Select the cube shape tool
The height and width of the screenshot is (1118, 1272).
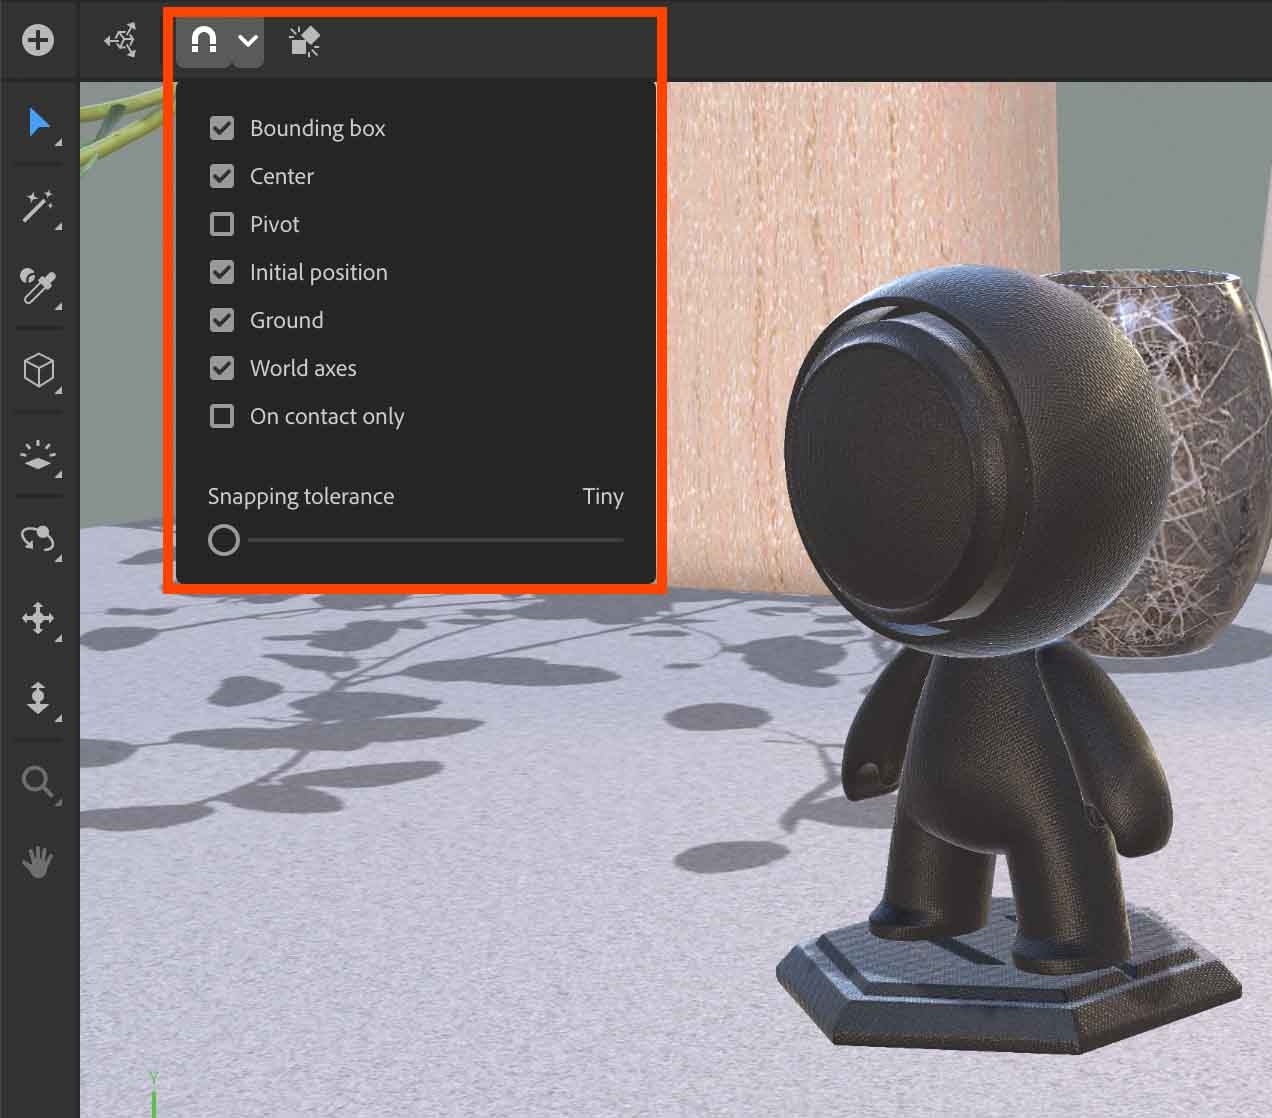click(x=38, y=370)
